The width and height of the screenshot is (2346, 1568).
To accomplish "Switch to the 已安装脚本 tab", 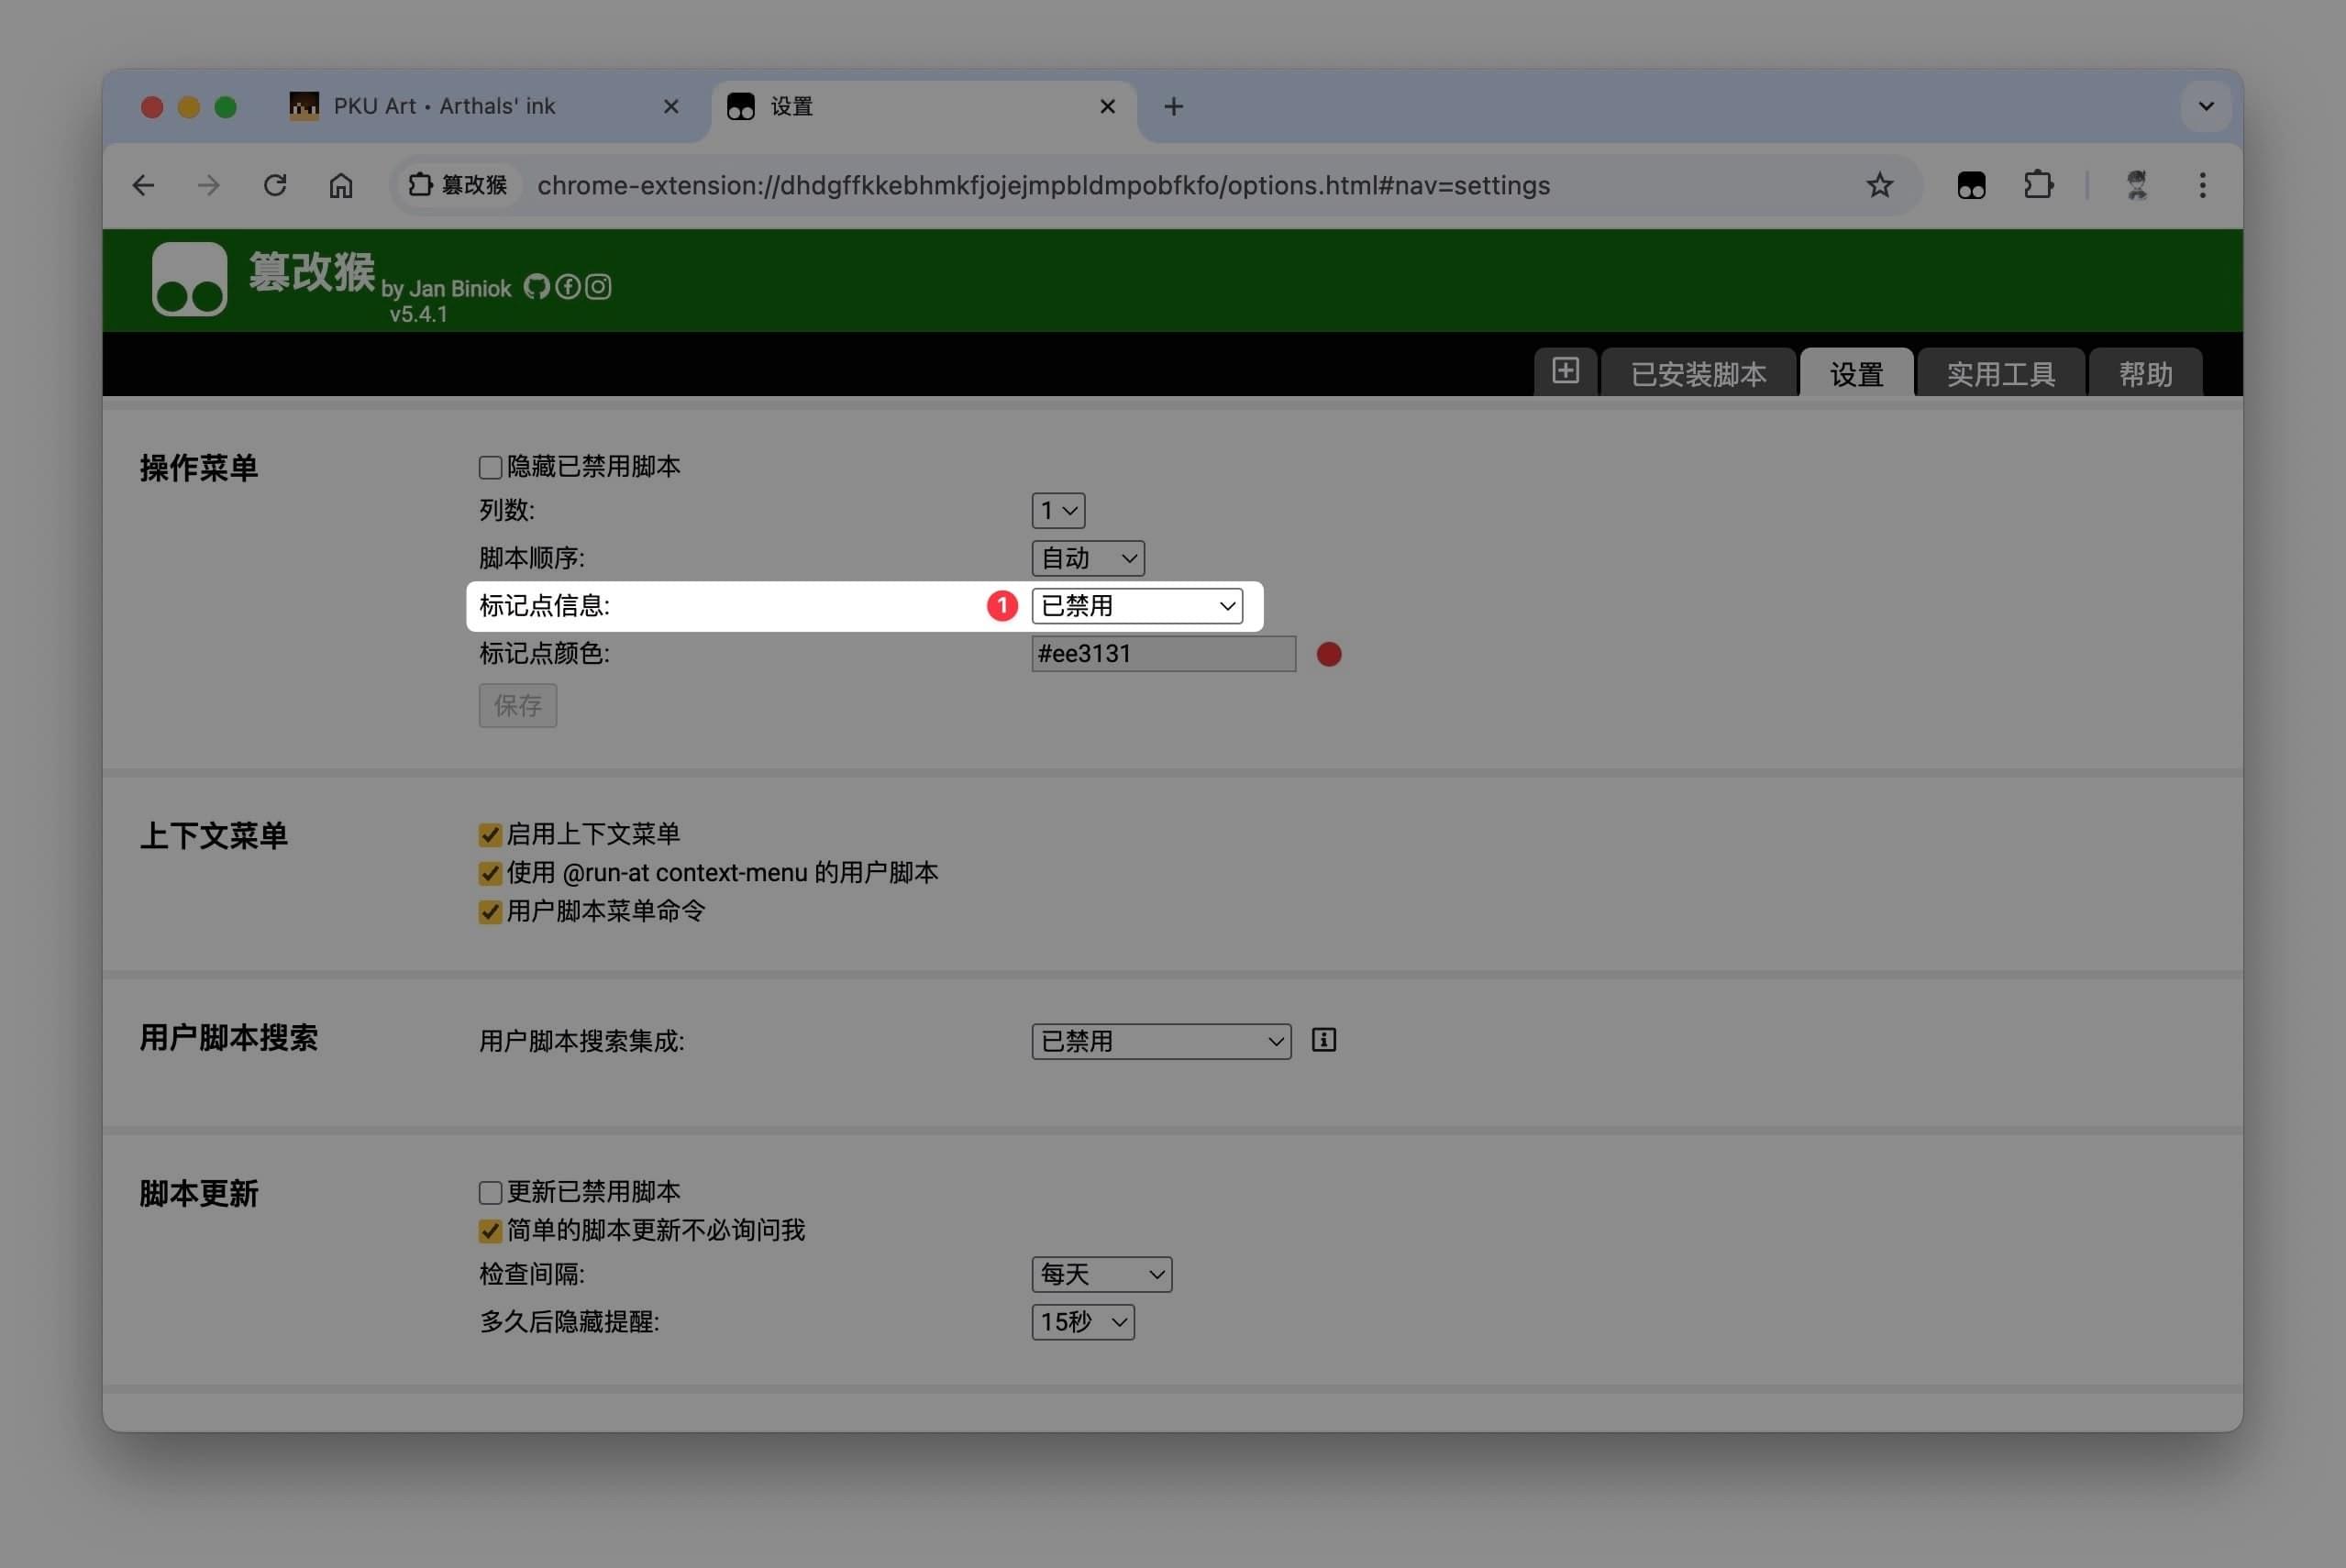I will 1698,374.
